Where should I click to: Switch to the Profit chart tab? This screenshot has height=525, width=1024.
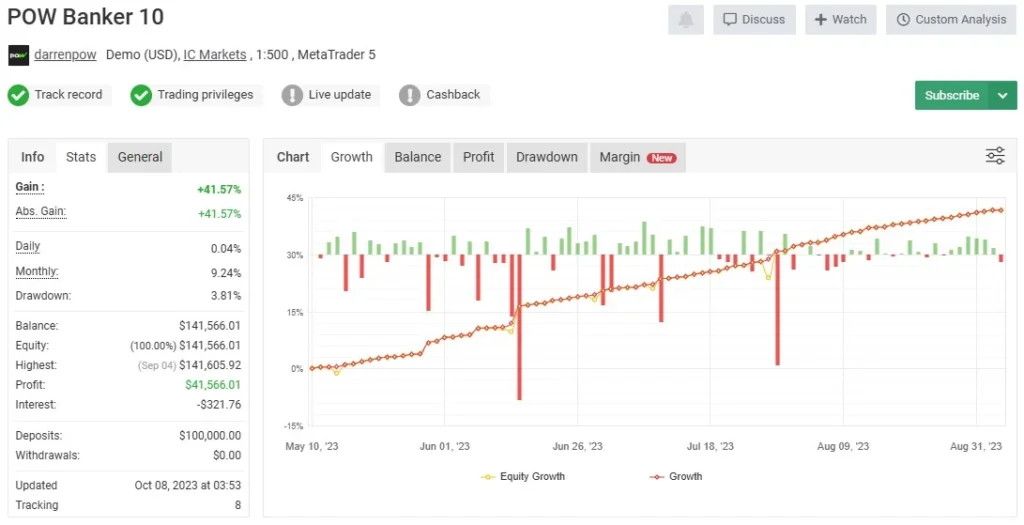479,157
